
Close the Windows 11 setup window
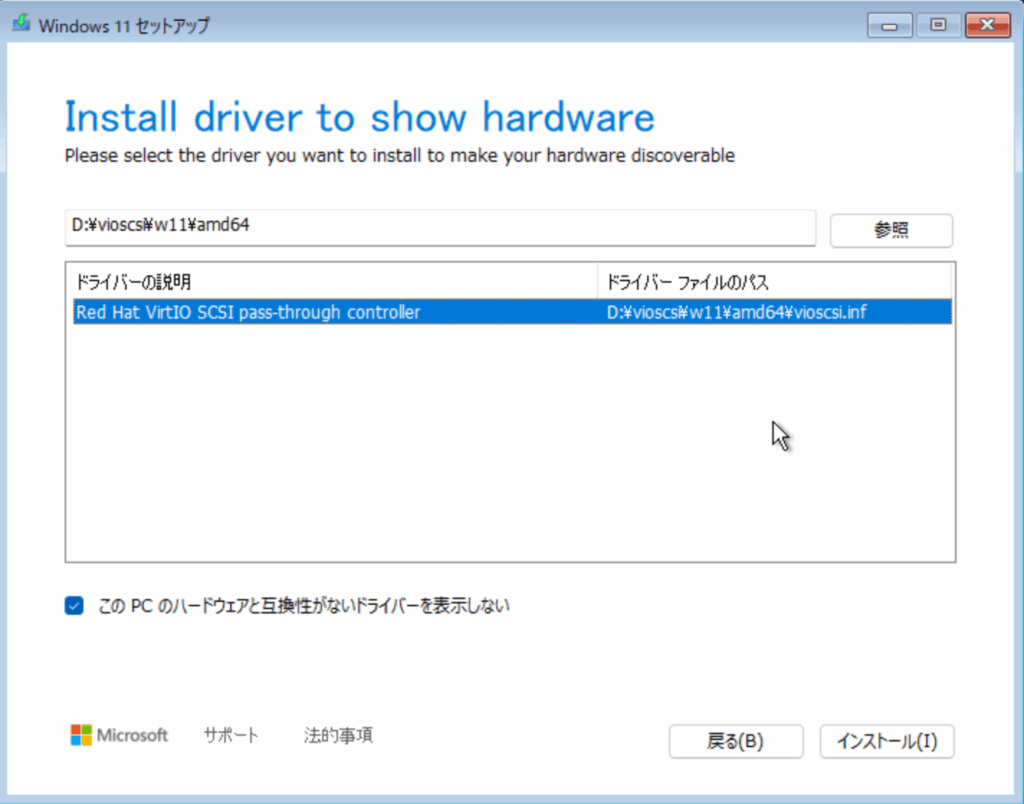pos(985,24)
